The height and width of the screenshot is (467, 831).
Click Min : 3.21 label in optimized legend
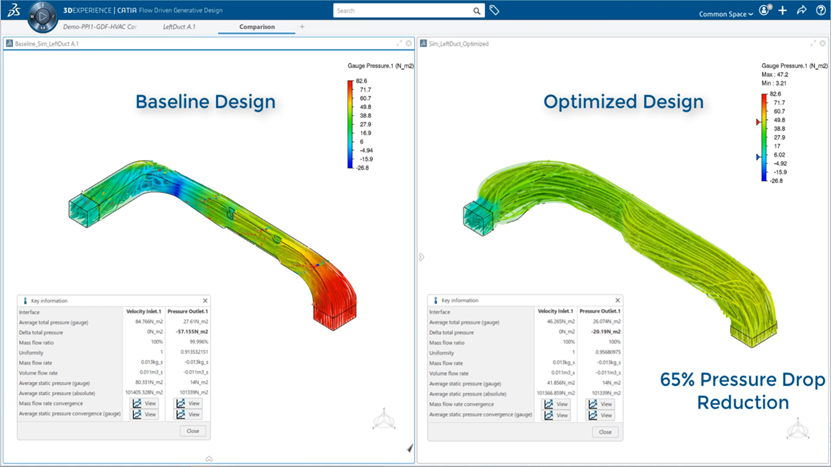pyautogui.click(x=774, y=83)
